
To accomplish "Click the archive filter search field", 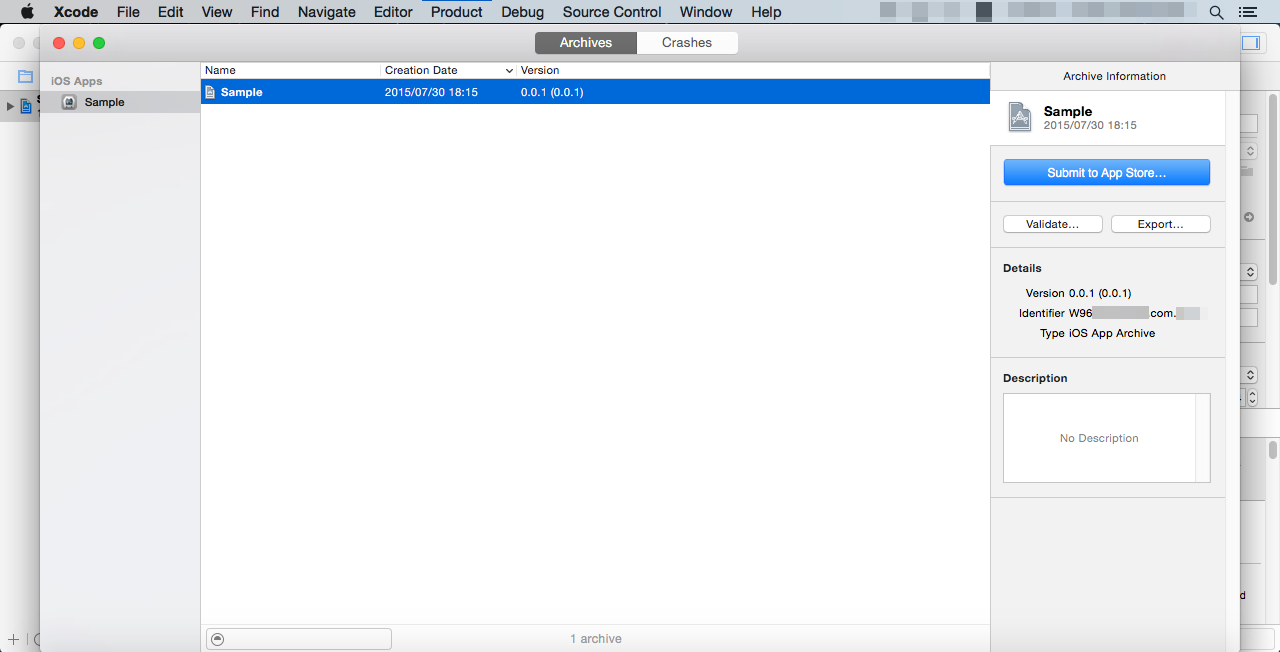I will tap(299, 639).
